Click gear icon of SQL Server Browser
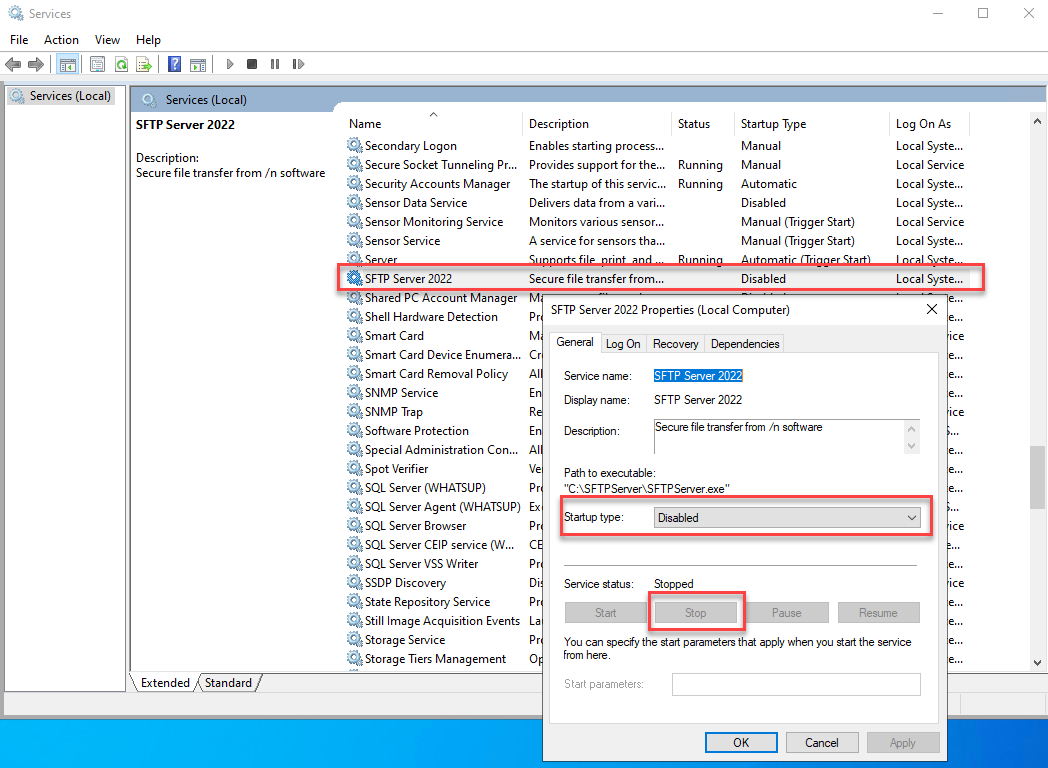The height and width of the screenshot is (768, 1048). pos(355,525)
